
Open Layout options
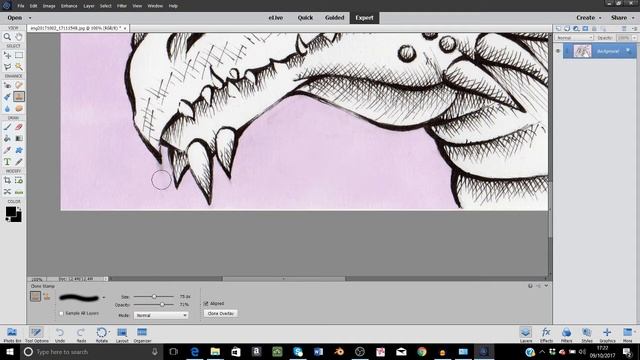click(122, 335)
